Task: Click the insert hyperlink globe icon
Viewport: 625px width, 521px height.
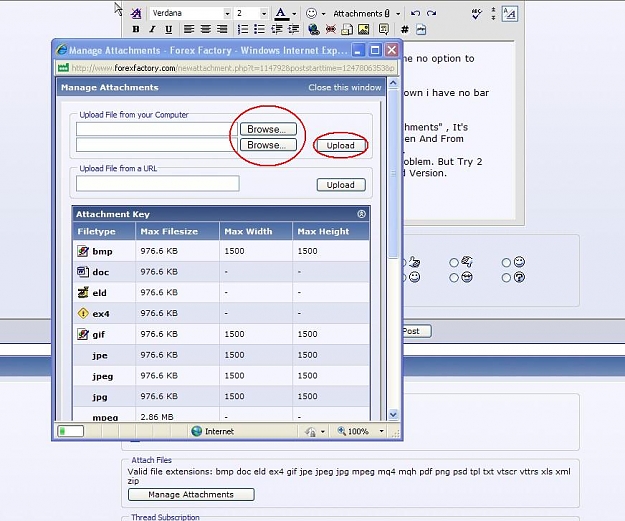Action: tap(314, 29)
